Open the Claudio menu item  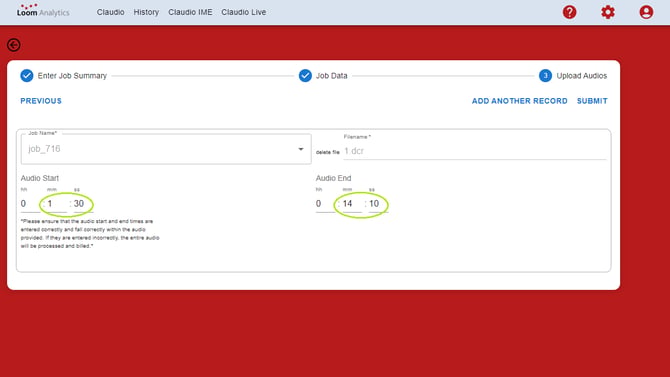click(x=110, y=12)
